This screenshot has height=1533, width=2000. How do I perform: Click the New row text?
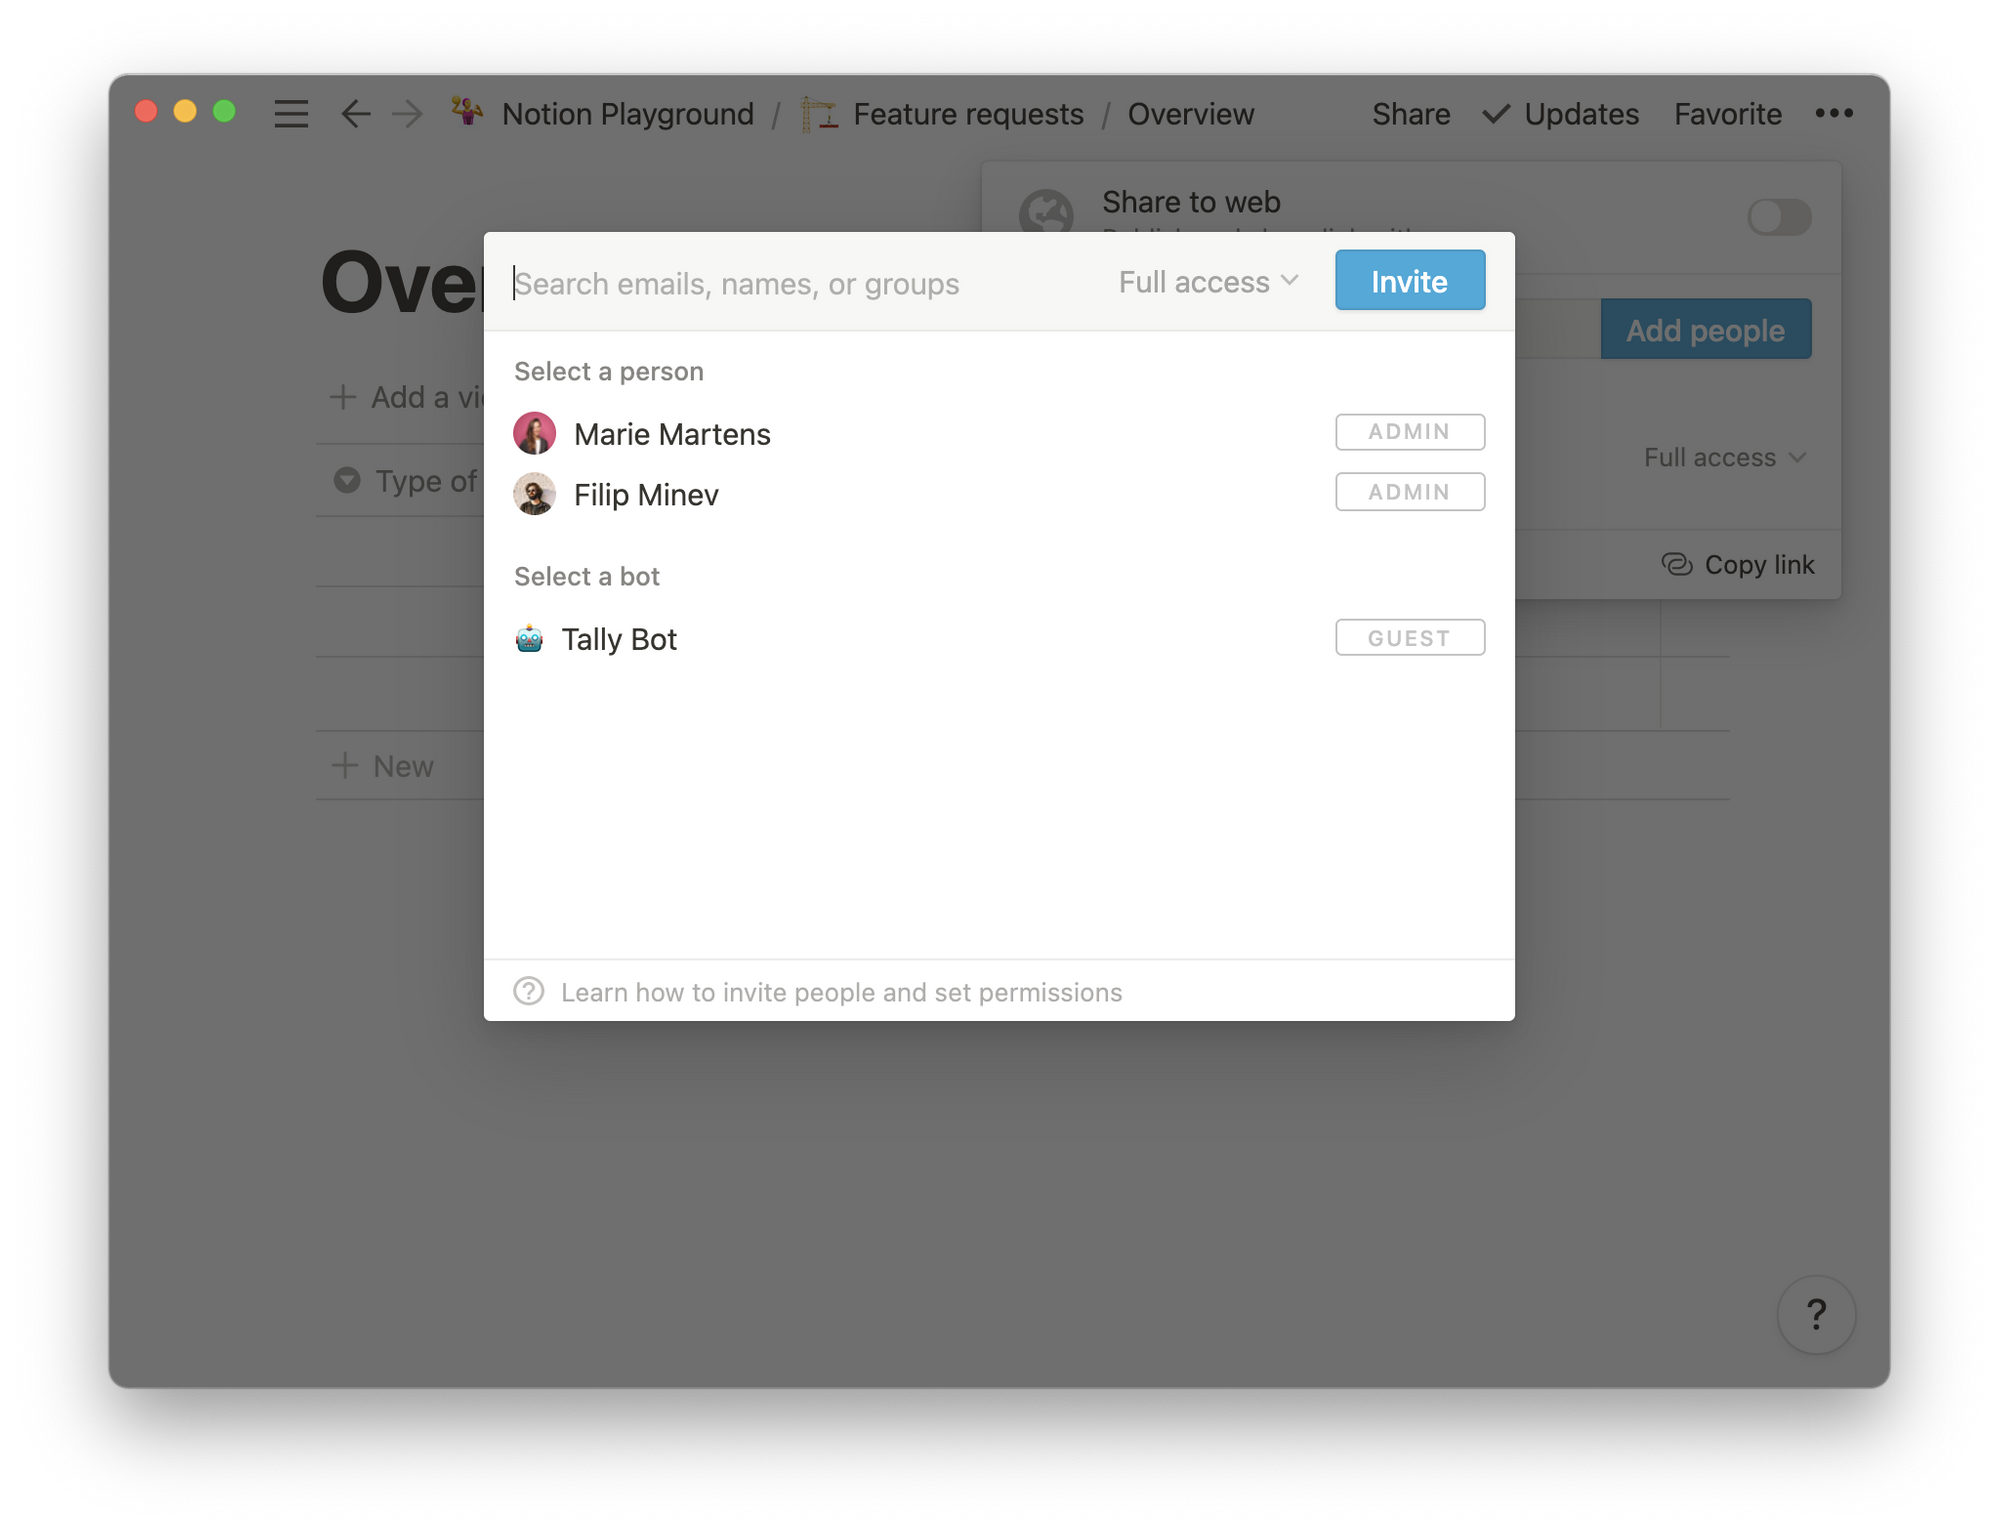(x=403, y=766)
